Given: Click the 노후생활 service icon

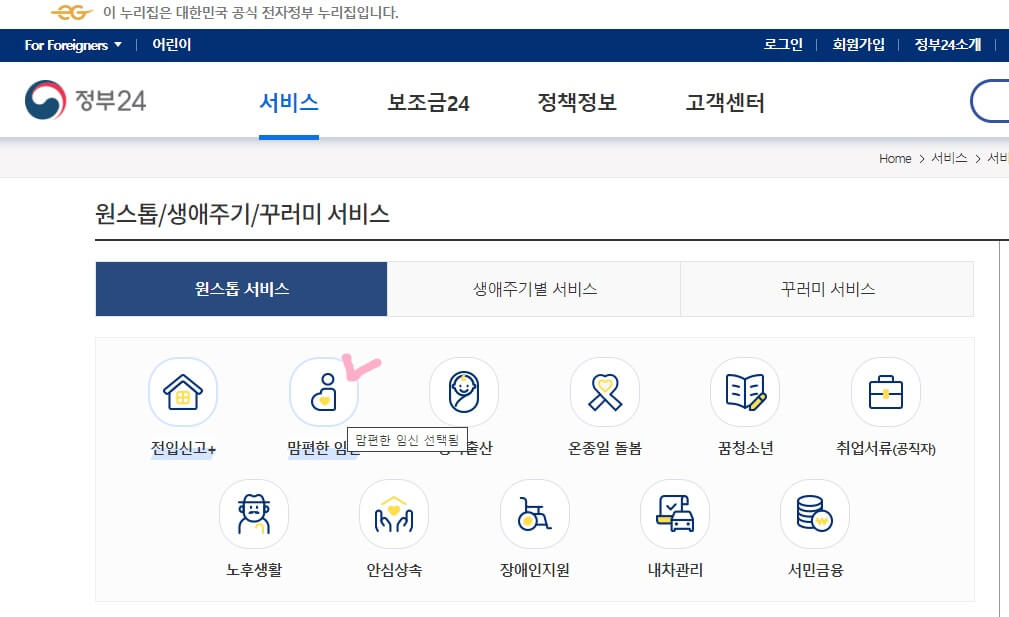Looking at the screenshot, I should 254,513.
